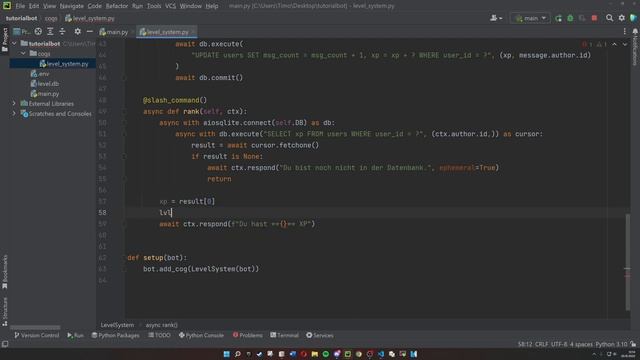640x360 pixels.
Task: Click the taskbar Search magnifier icon
Action: pyautogui.click(x=238, y=354)
